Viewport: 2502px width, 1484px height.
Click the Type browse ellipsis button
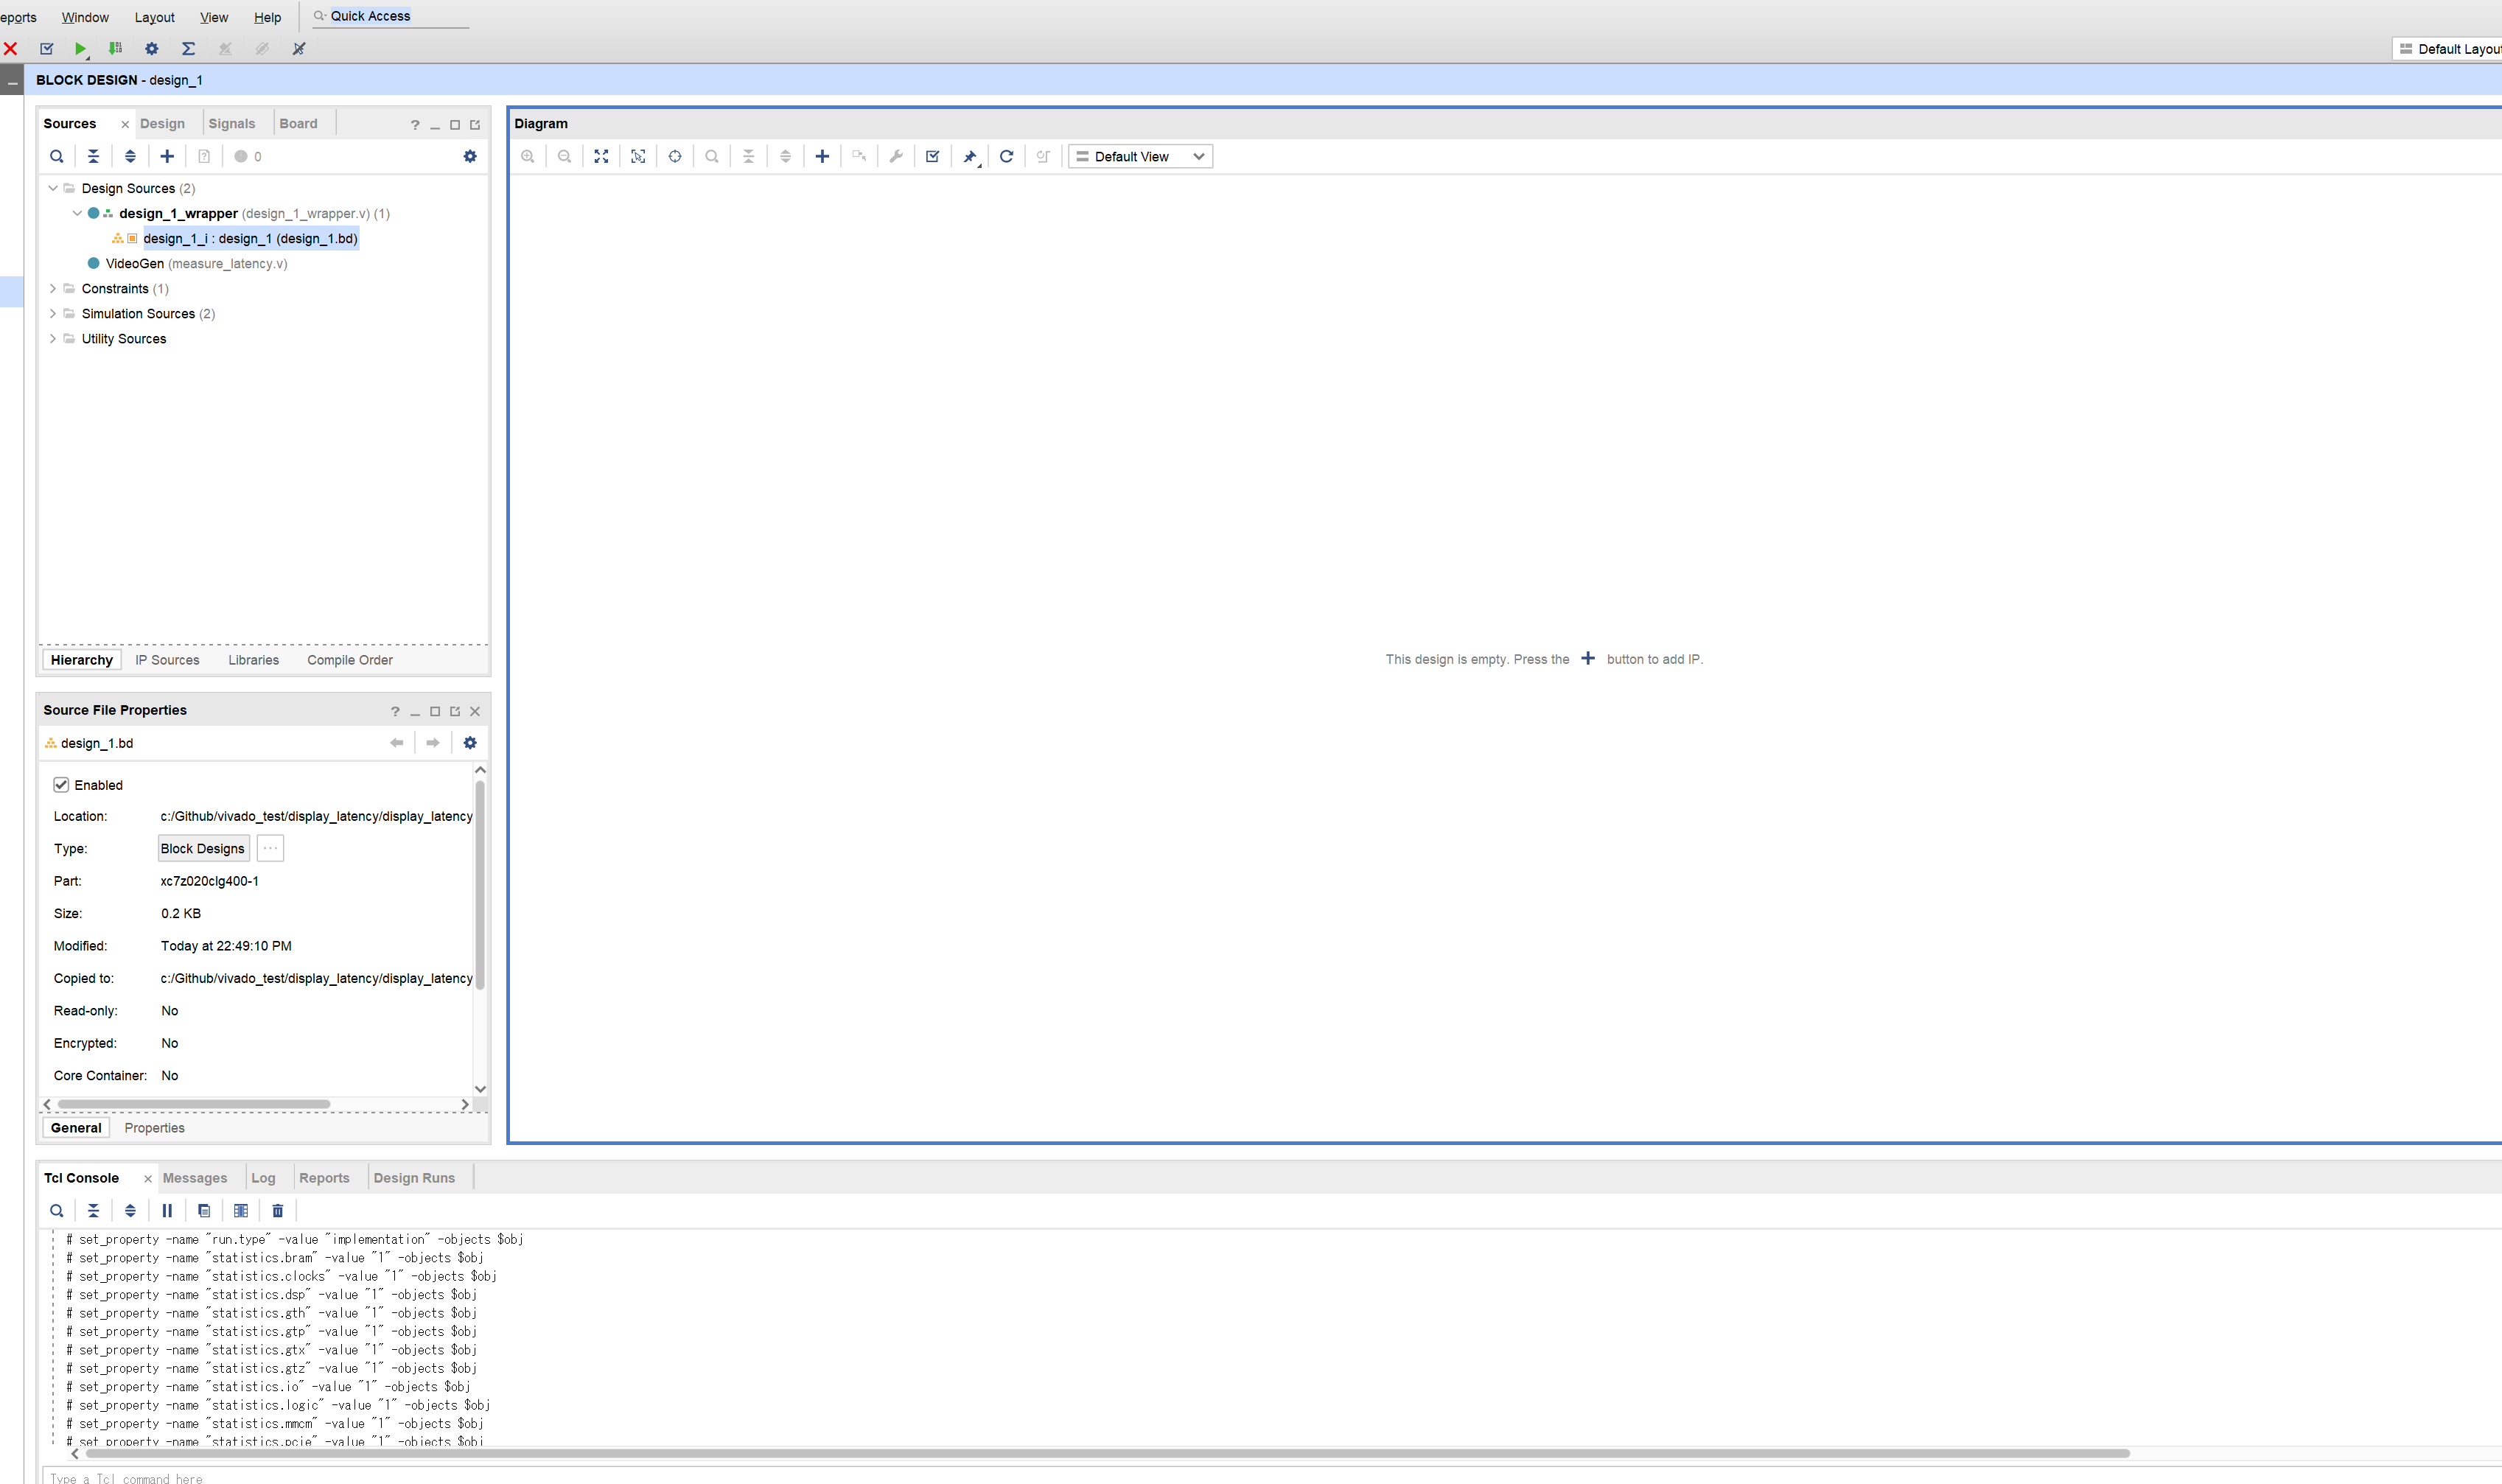270,848
